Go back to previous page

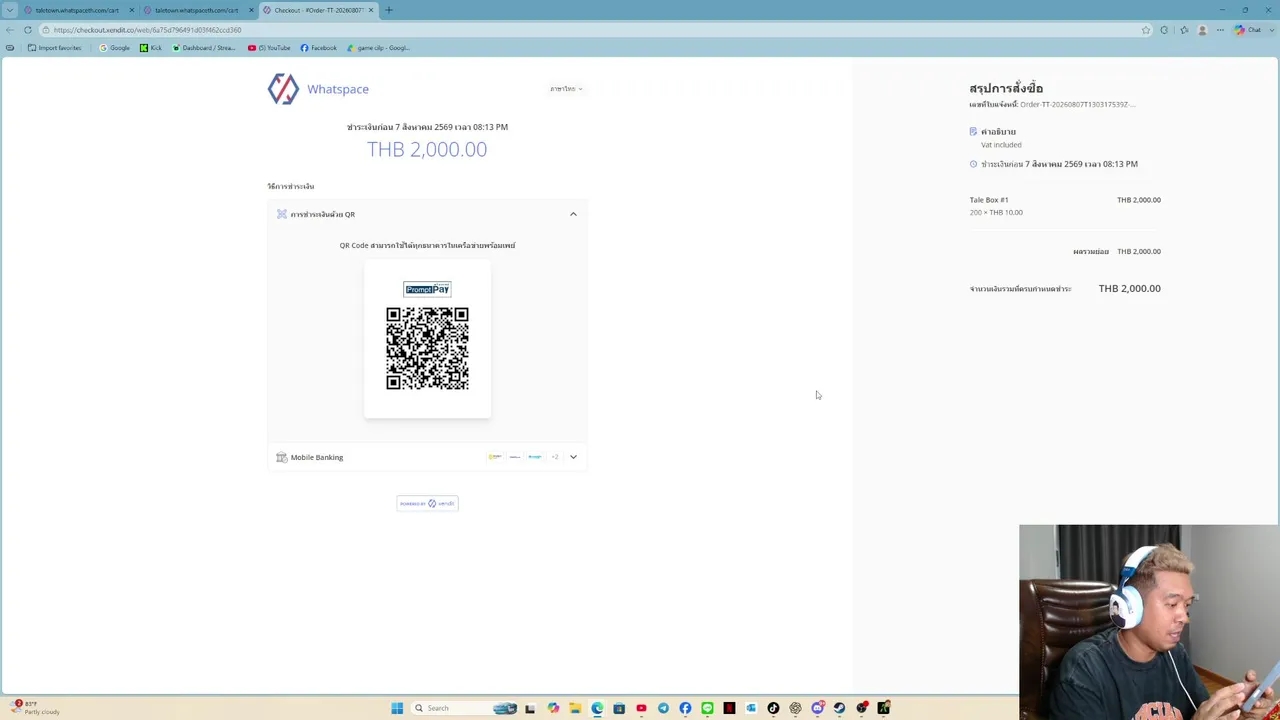point(10,30)
